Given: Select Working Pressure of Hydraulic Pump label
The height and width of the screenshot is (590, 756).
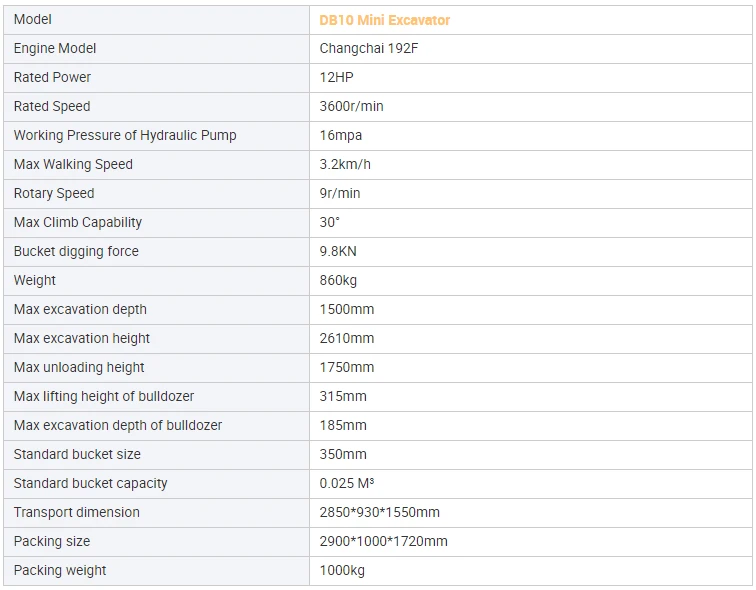Looking at the screenshot, I should pos(125,135).
